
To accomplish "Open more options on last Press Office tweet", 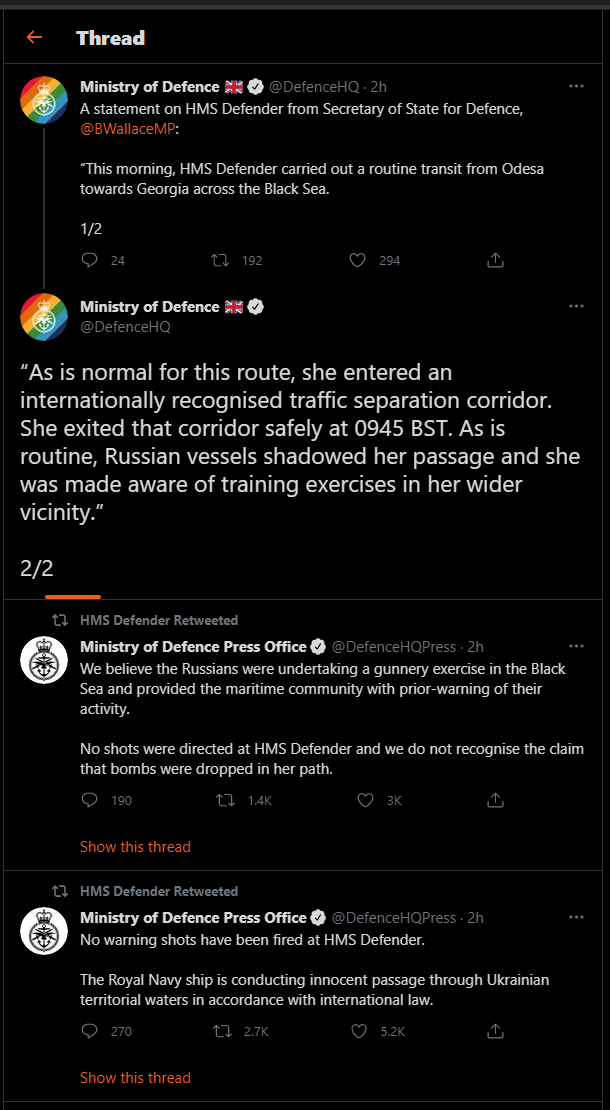I will click(577, 917).
